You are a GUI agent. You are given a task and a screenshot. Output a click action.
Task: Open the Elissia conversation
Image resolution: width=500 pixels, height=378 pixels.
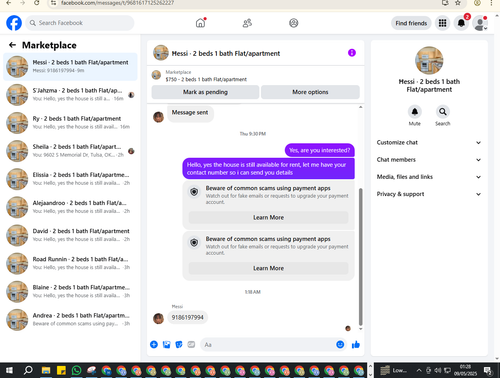pos(70,179)
